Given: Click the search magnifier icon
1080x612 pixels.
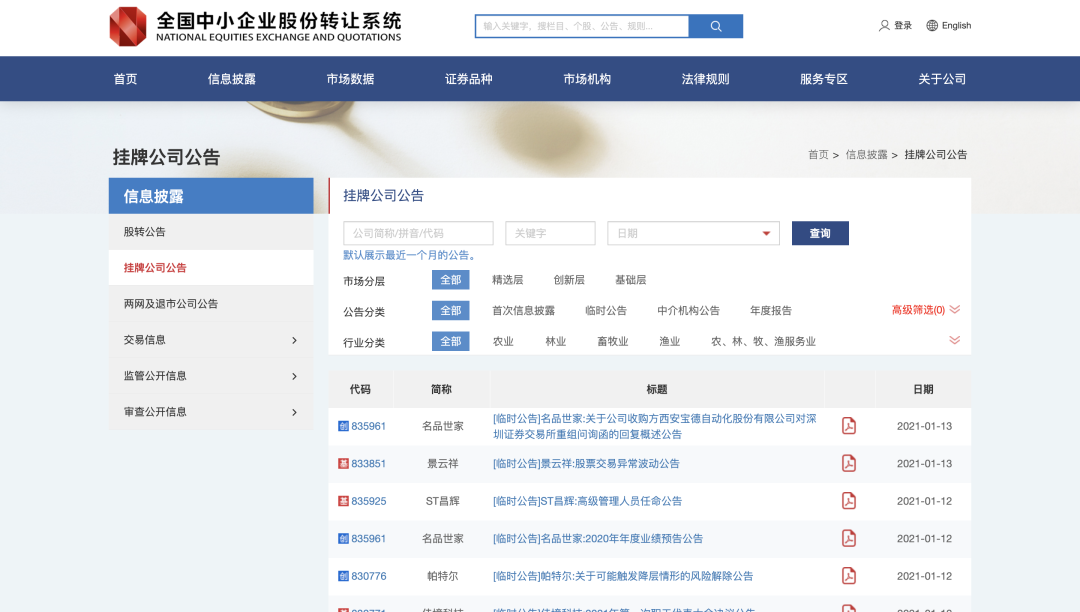Looking at the screenshot, I should click(715, 25).
